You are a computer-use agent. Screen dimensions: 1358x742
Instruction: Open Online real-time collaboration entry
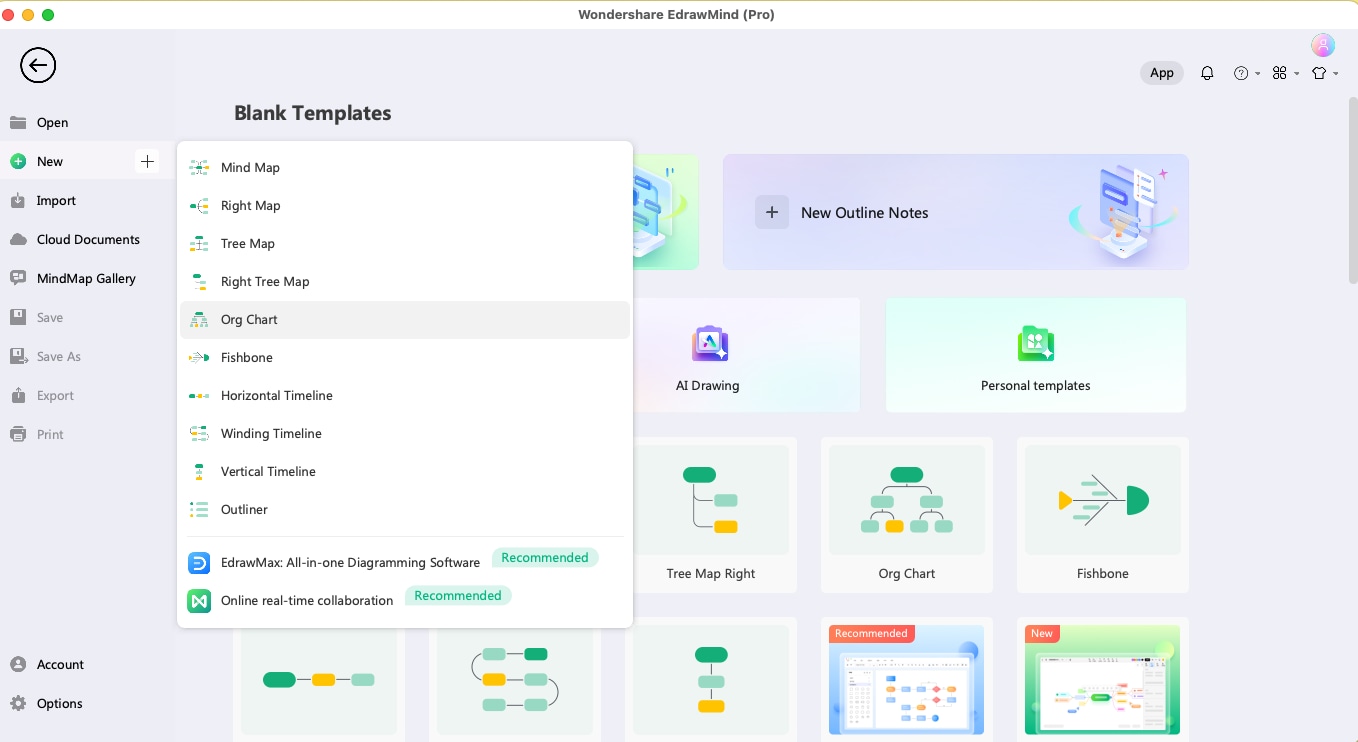tap(405, 600)
